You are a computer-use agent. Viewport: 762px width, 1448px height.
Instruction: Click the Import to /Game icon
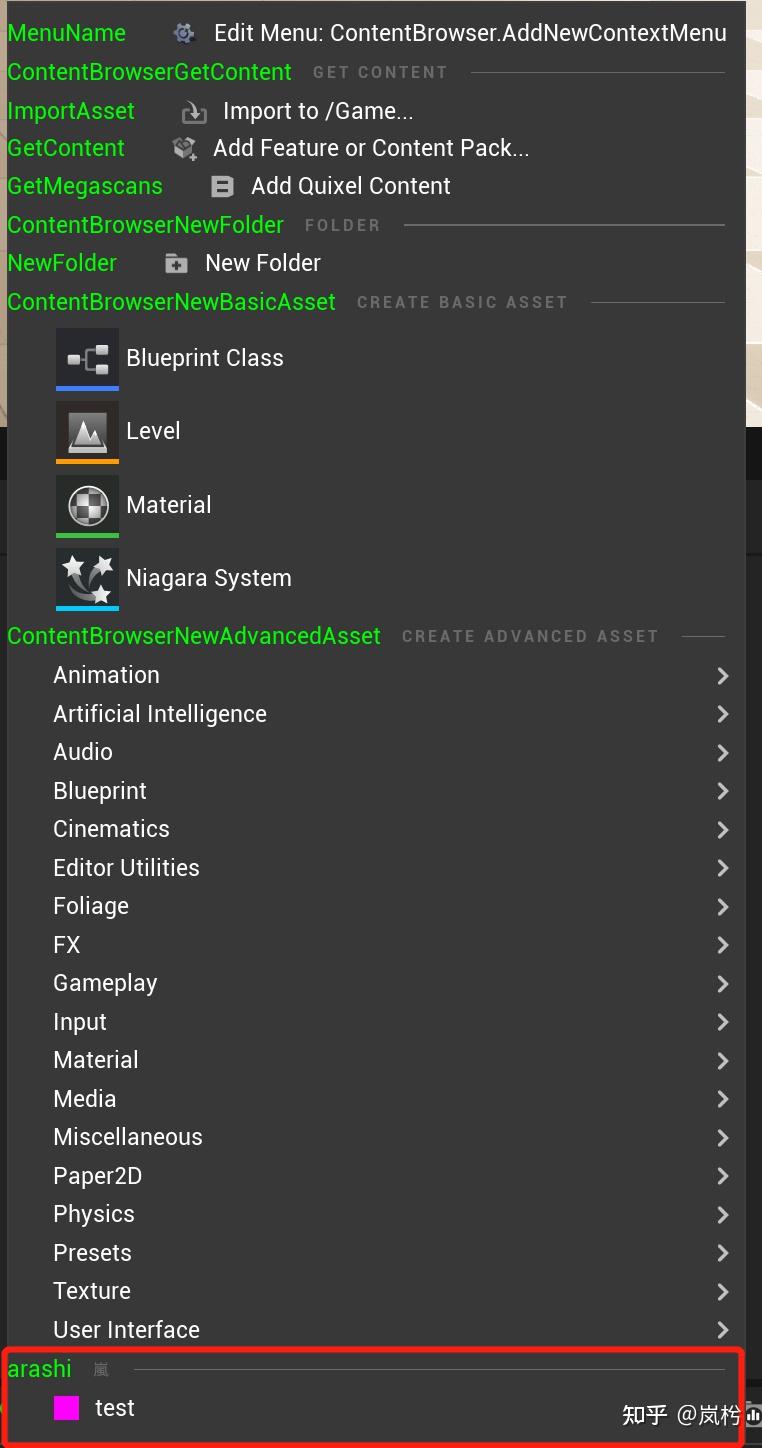tap(193, 112)
